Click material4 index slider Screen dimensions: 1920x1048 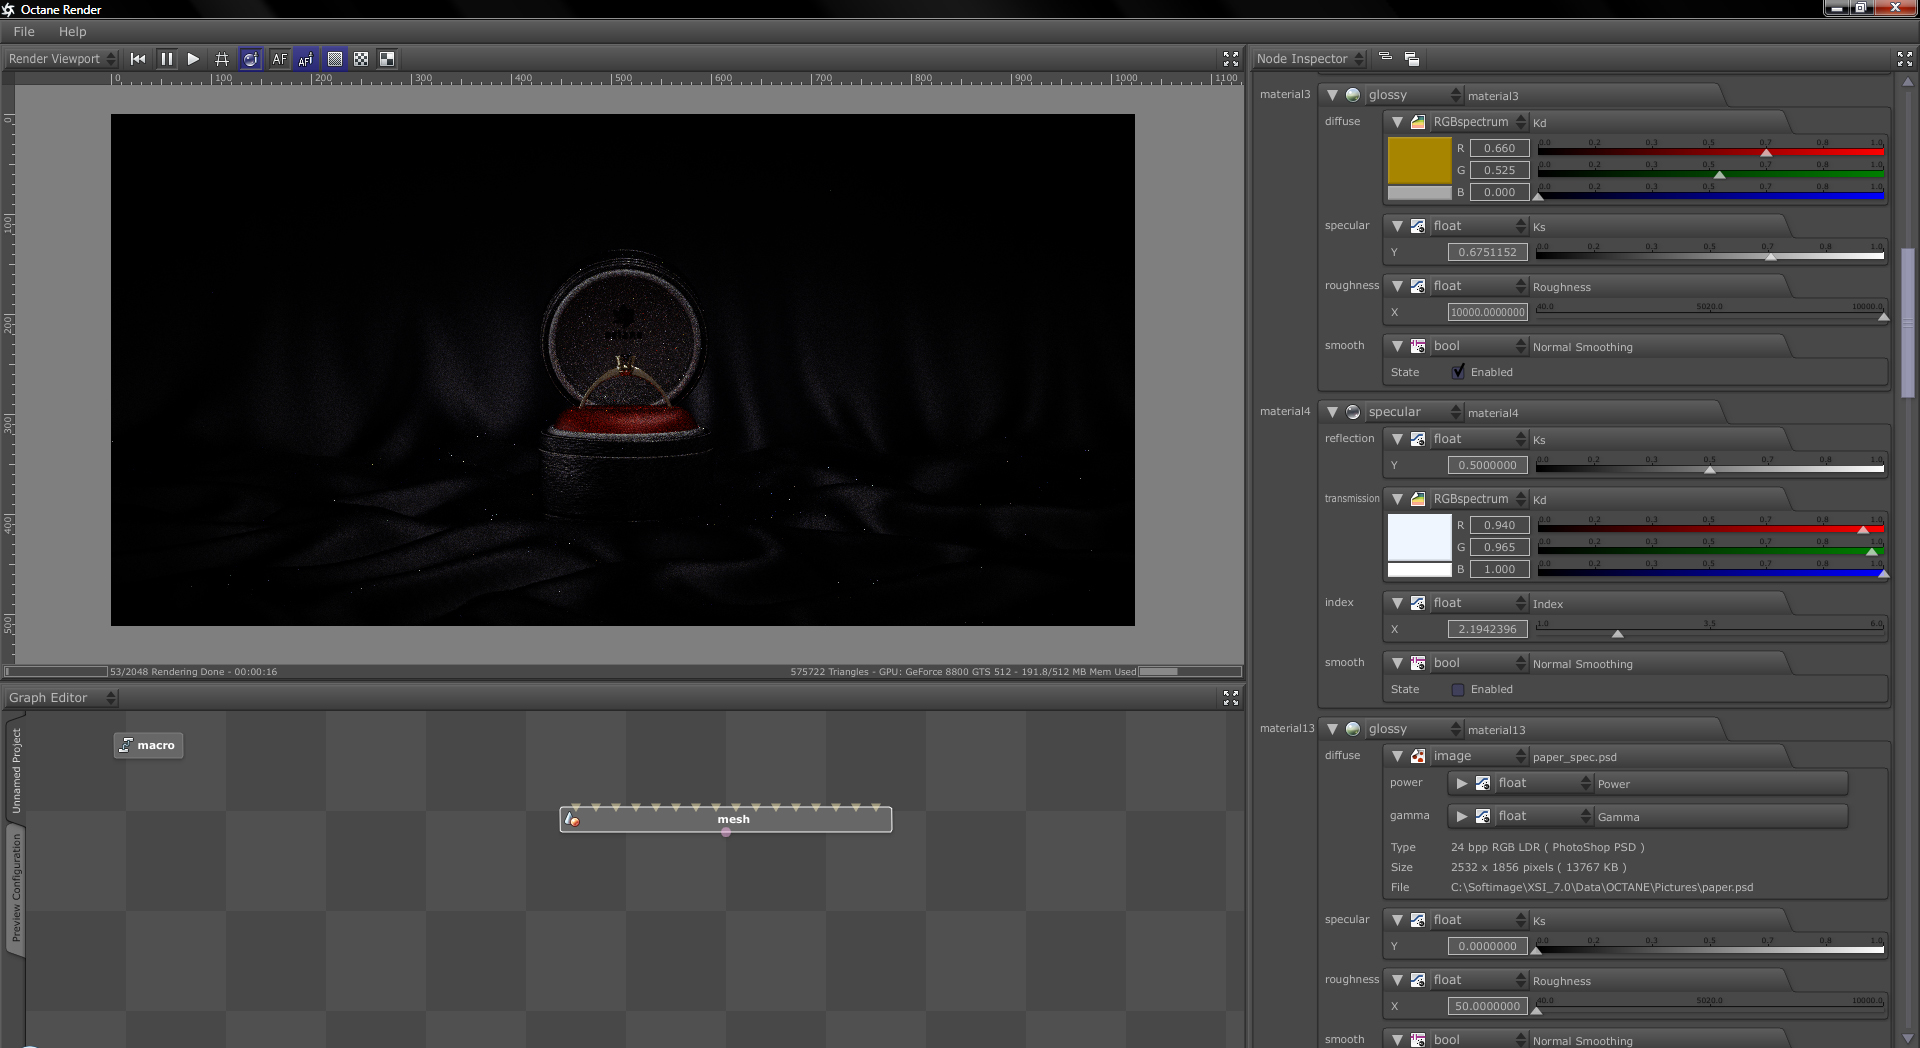[x=1710, y=630]
